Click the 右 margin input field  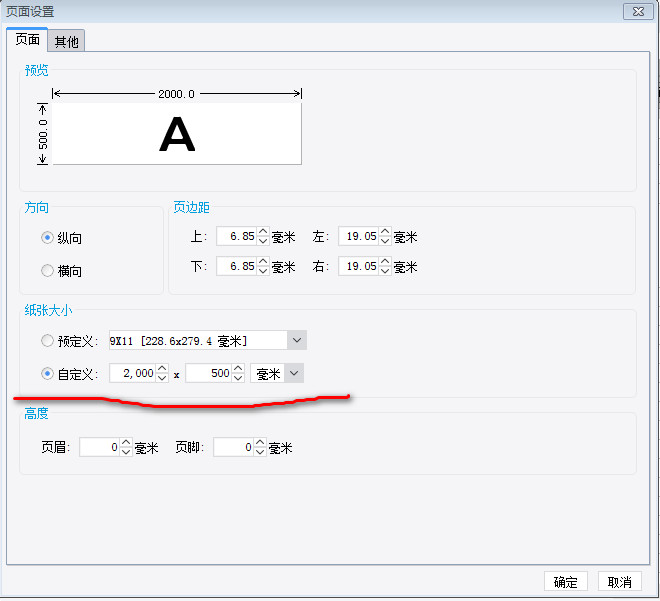[358, 266]
